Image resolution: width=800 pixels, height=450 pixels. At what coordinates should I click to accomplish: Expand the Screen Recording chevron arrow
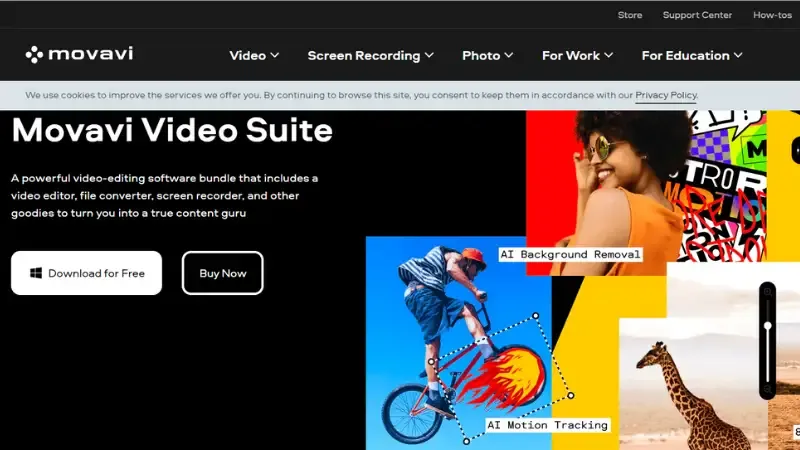coord(429,55)
